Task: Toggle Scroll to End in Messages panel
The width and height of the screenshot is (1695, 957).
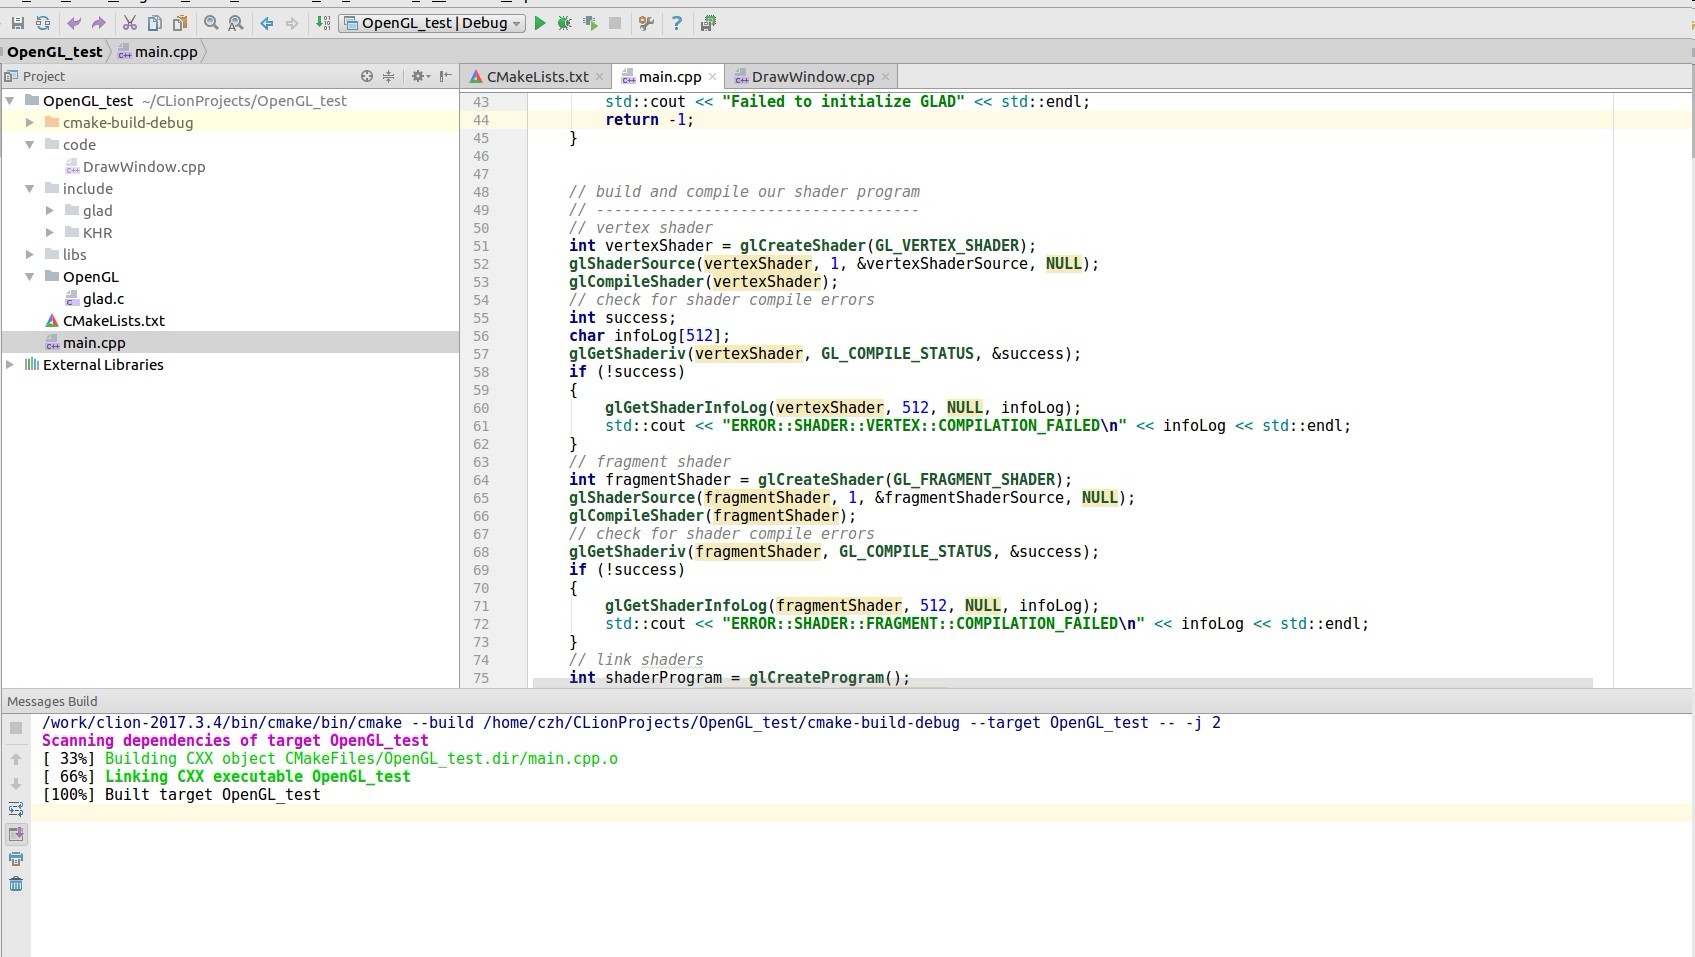Action: (x=16, y=834)
